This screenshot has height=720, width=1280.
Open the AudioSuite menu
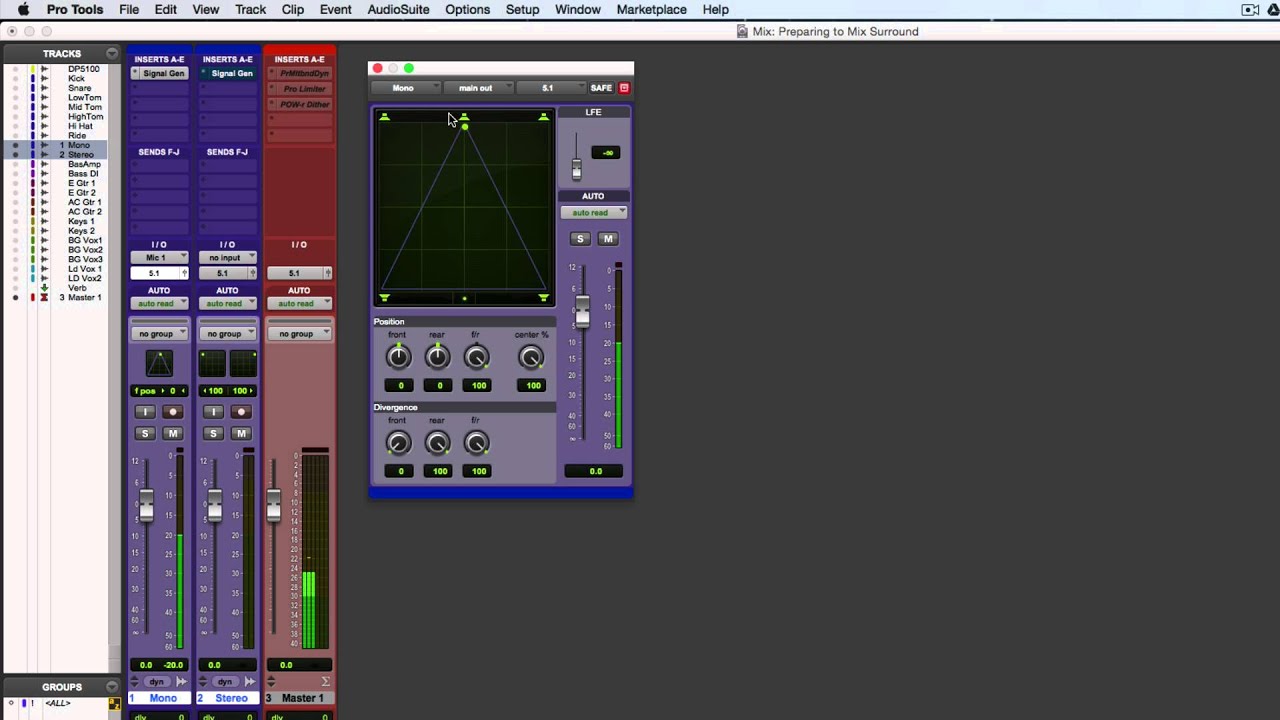(398, 9)
